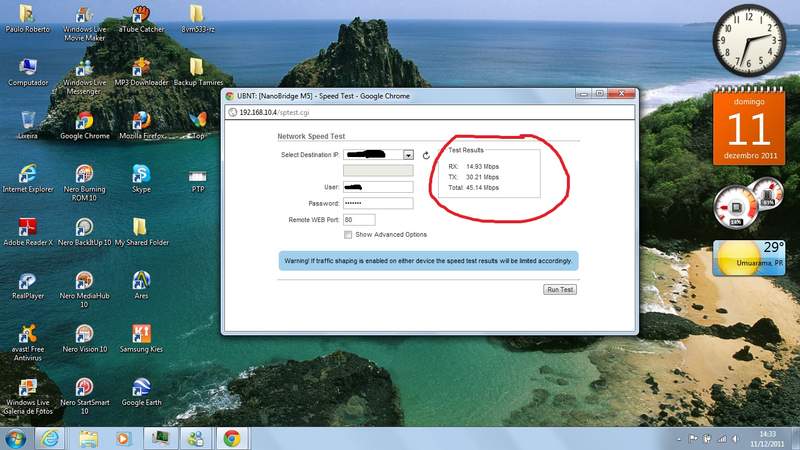Open the Windows Start button

[x=15, y=439]
